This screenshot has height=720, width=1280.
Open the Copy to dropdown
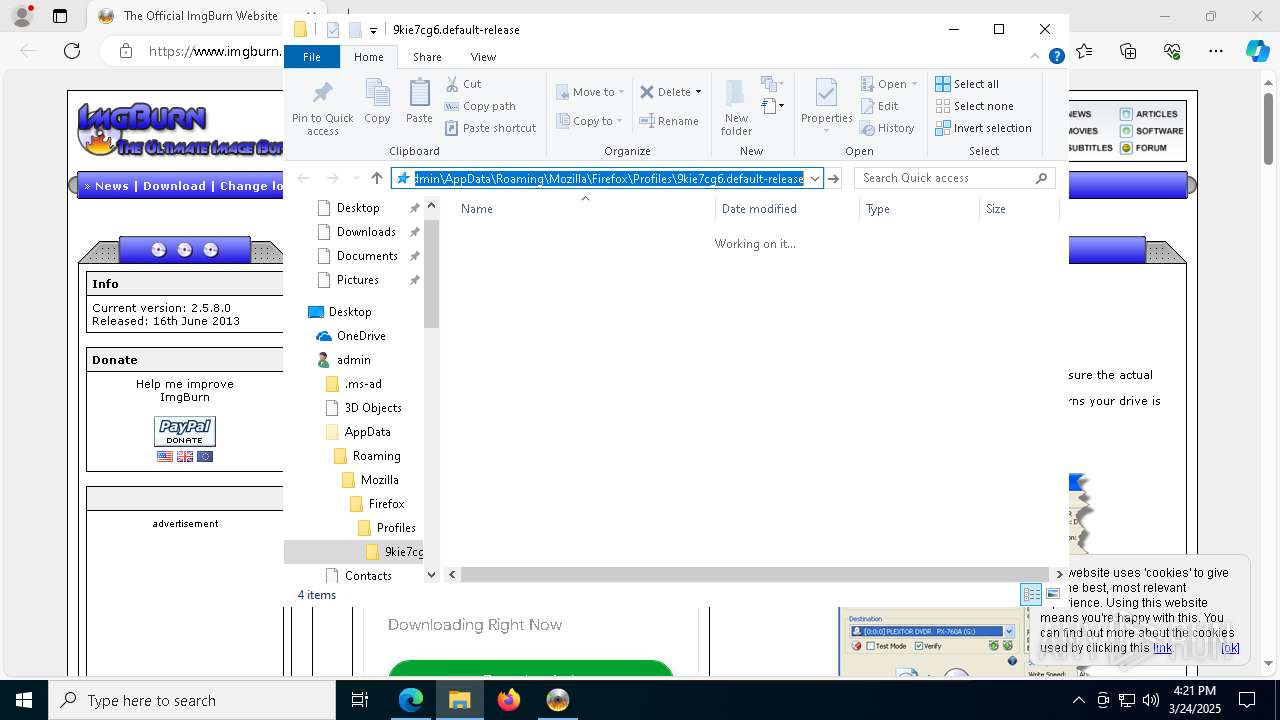pyautogui.click(x=590, y=121)
